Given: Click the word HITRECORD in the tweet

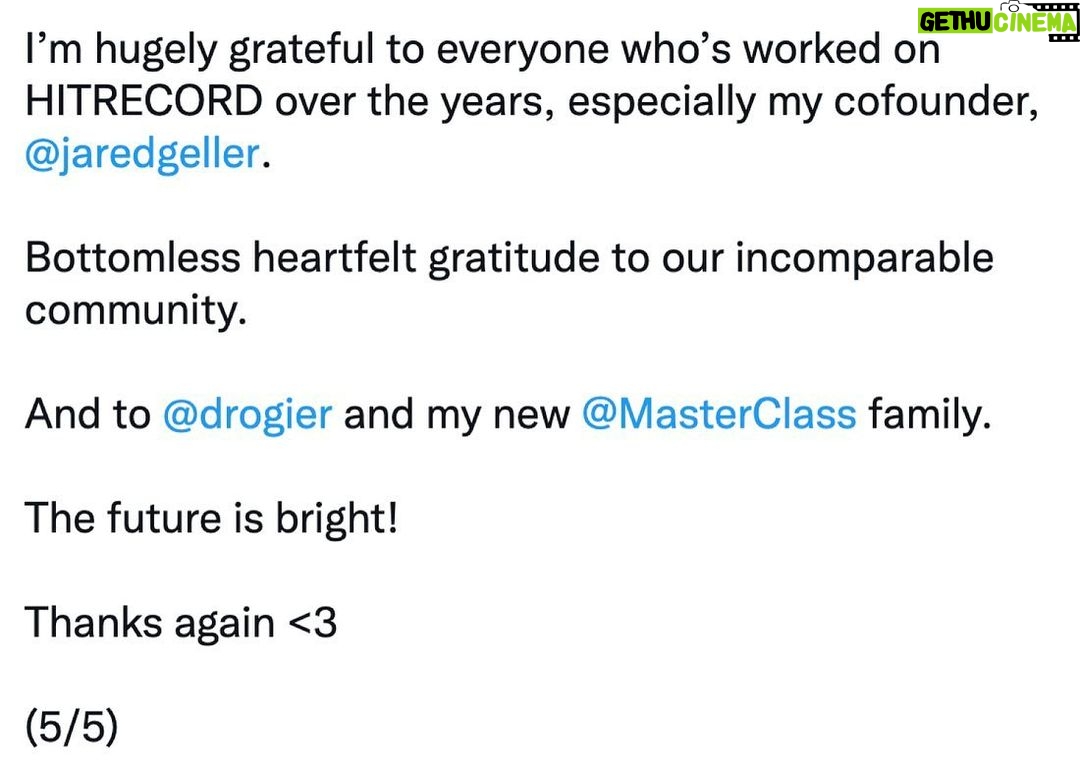Looking at the screenshot, I should (144, 101).
